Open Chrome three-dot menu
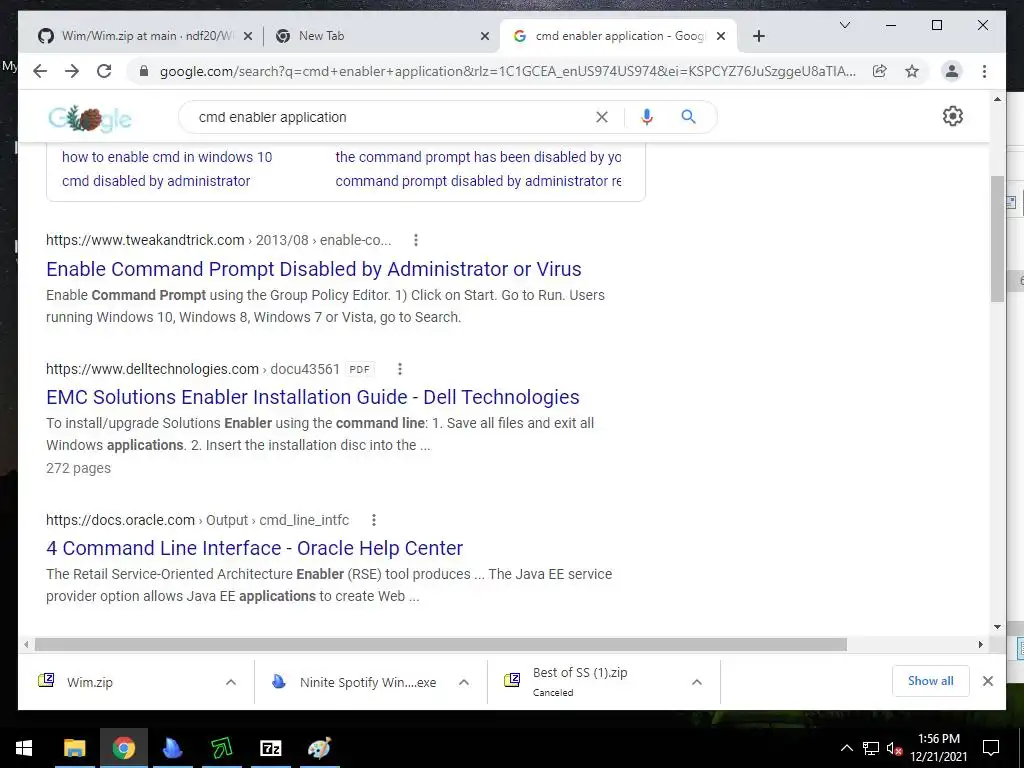 [x=984, y=71]
